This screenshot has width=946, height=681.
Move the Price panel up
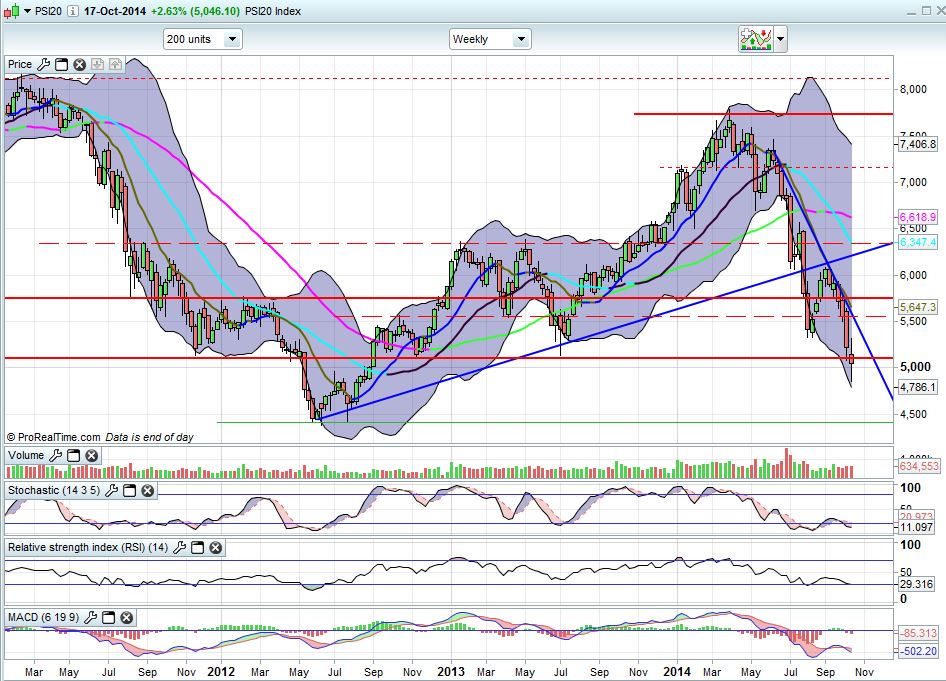coord(116,65)
